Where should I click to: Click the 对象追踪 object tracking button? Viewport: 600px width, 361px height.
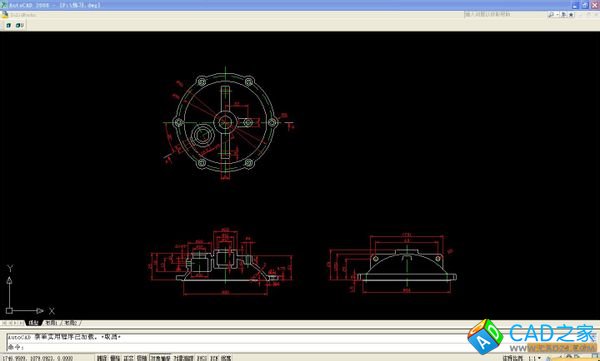(183, 358)
